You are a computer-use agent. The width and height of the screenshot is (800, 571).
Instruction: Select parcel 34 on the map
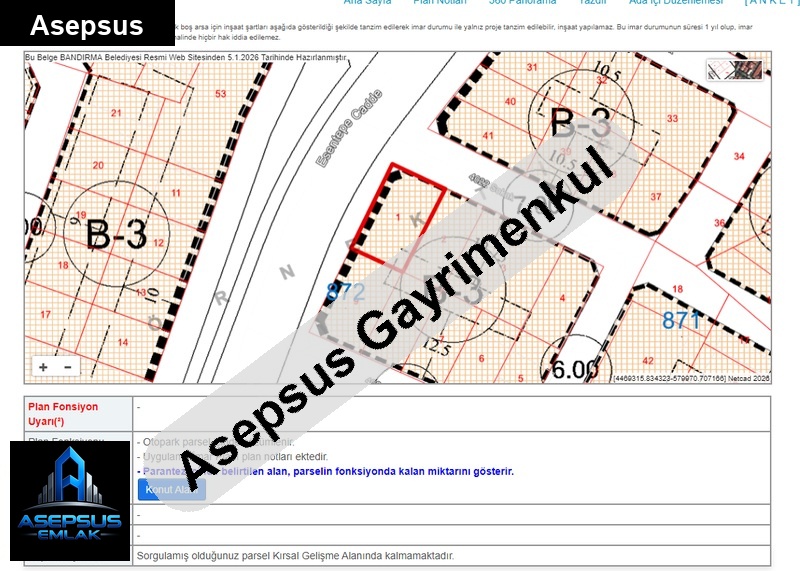point(739,156)
